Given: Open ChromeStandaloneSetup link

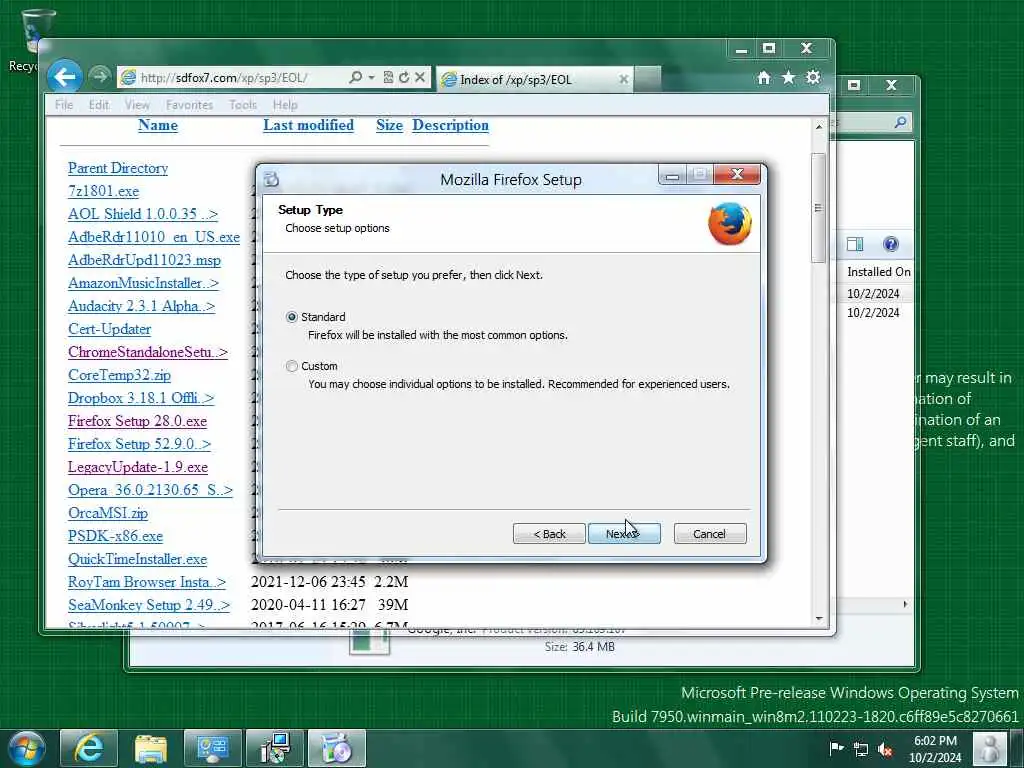Looking at the screenshot, I should click(x=148, y=352).
